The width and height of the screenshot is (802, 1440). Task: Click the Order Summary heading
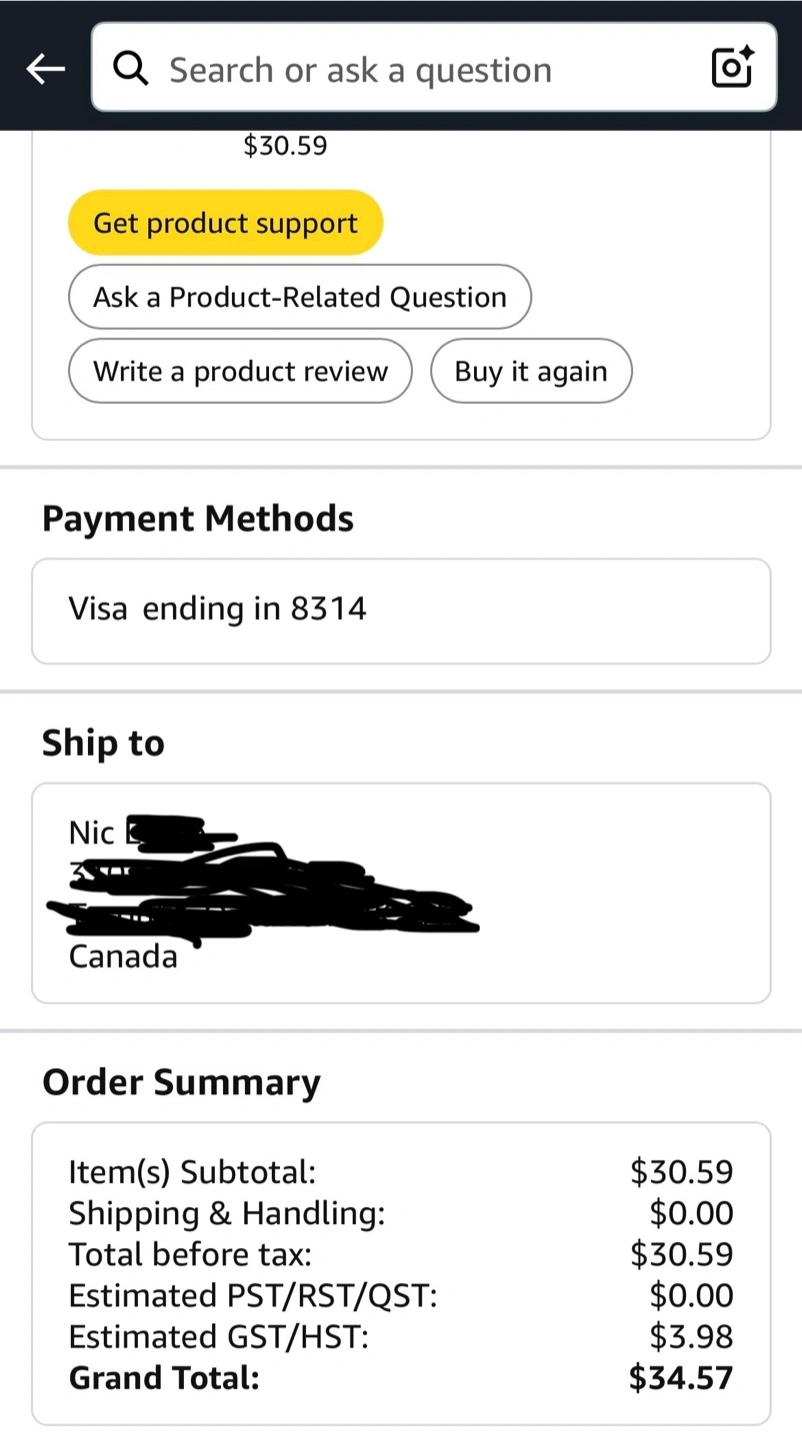click(181, 1082)
